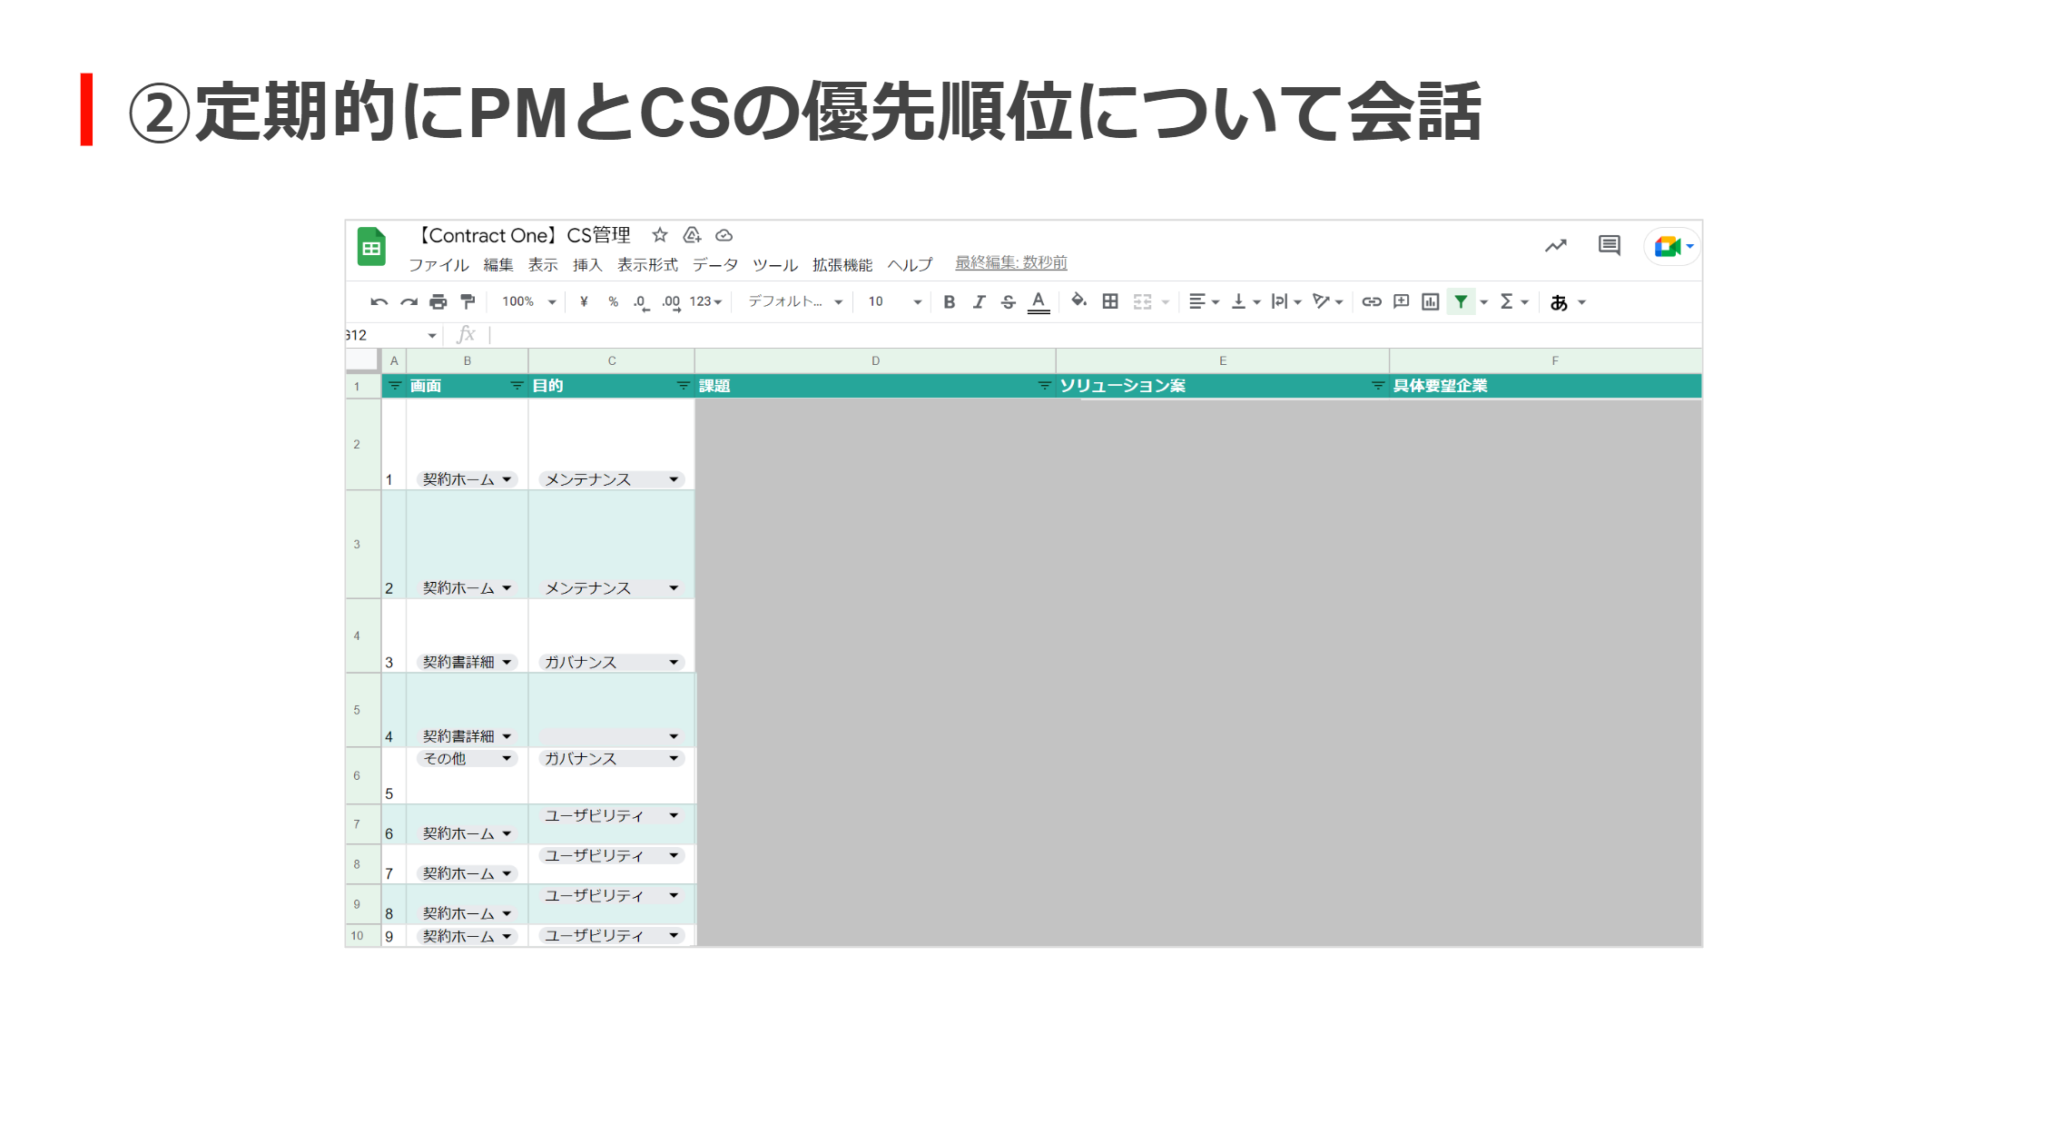The width and height of the screenshot is (2048, 1123).
Task: Insert a chart via the toolbar icon
Action: [1430, 301]
